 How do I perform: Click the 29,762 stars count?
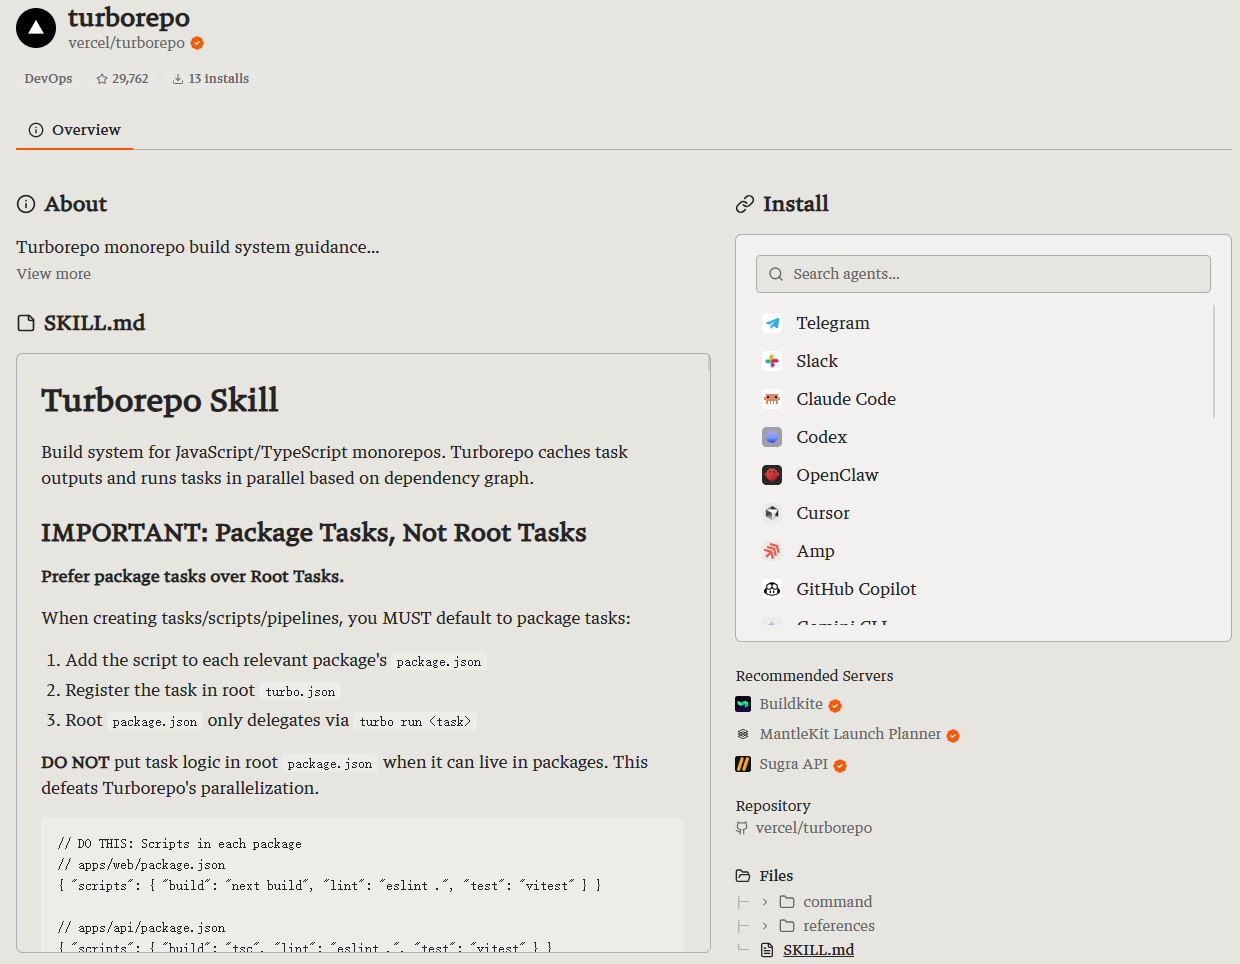[130, 79]
